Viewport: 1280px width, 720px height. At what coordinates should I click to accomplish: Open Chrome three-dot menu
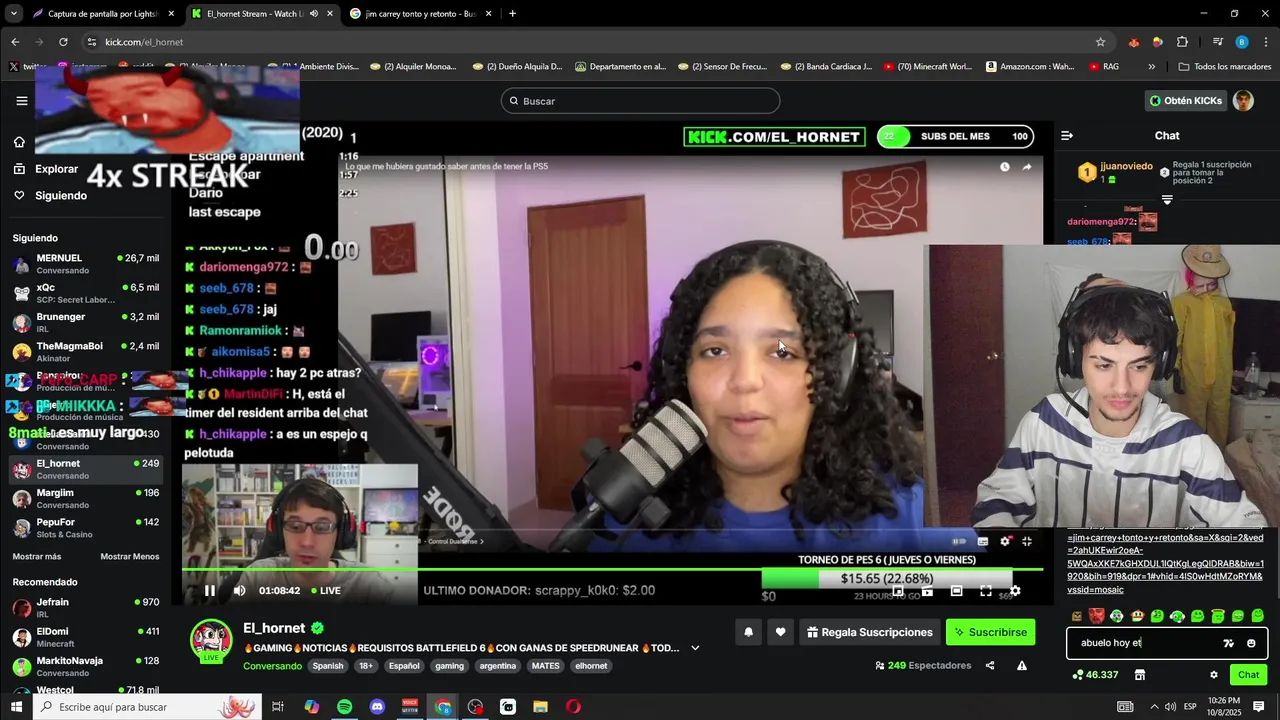point(1265,42)
